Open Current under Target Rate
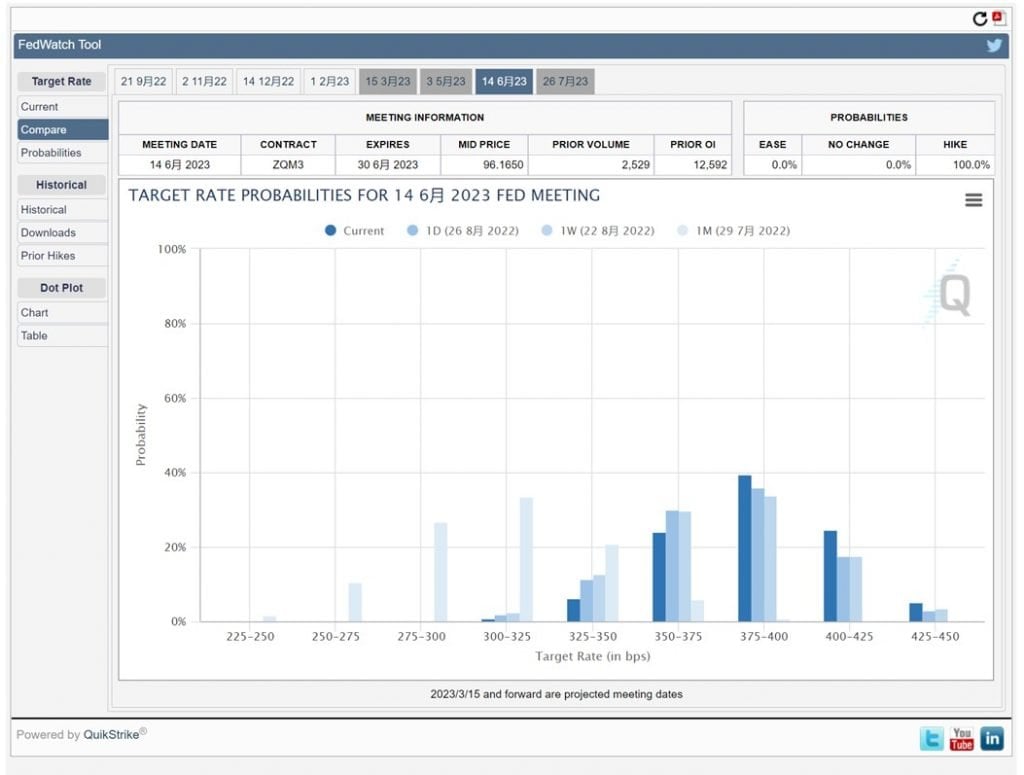1024x775 pixels. tap(63, 106)
